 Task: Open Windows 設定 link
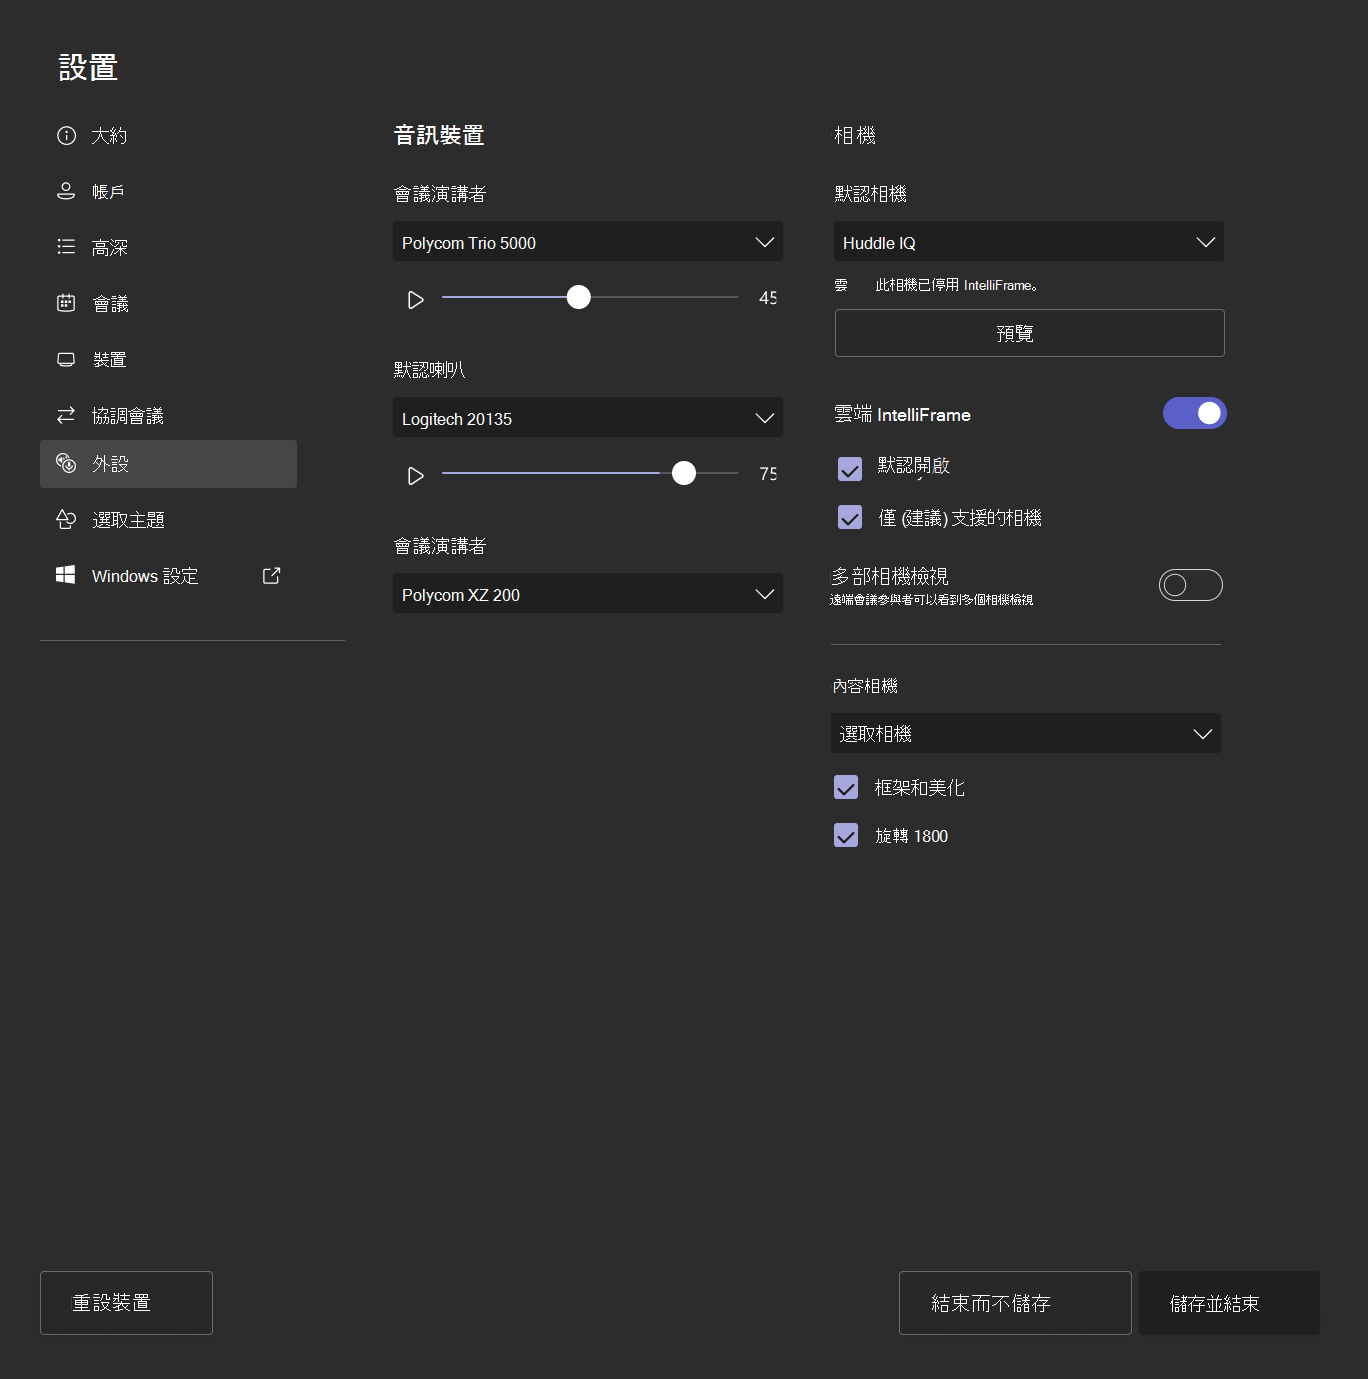[168, 576]
